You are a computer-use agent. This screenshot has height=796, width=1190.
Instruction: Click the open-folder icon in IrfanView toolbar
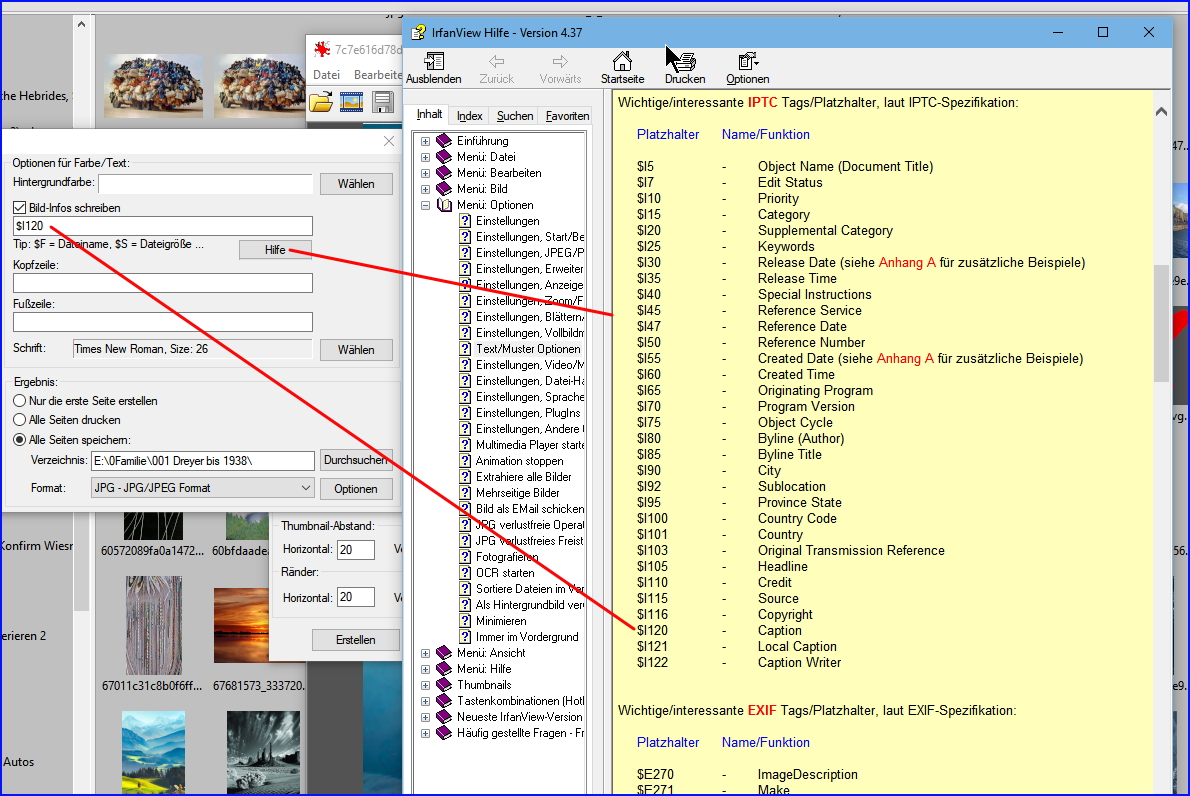(321, 102)
